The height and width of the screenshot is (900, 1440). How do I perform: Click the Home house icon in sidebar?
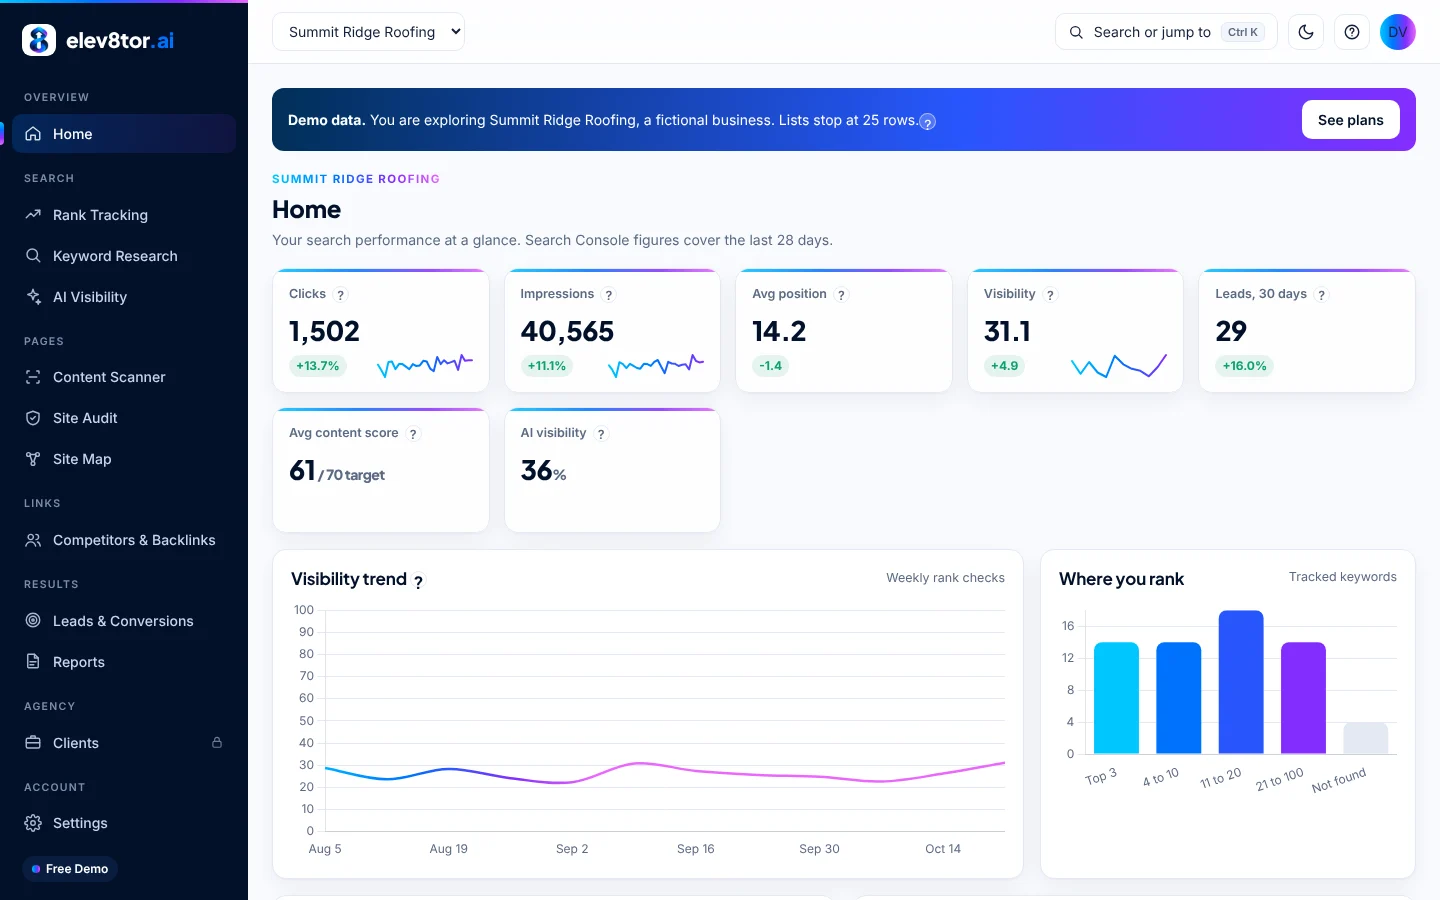click(x=33, y=134)
